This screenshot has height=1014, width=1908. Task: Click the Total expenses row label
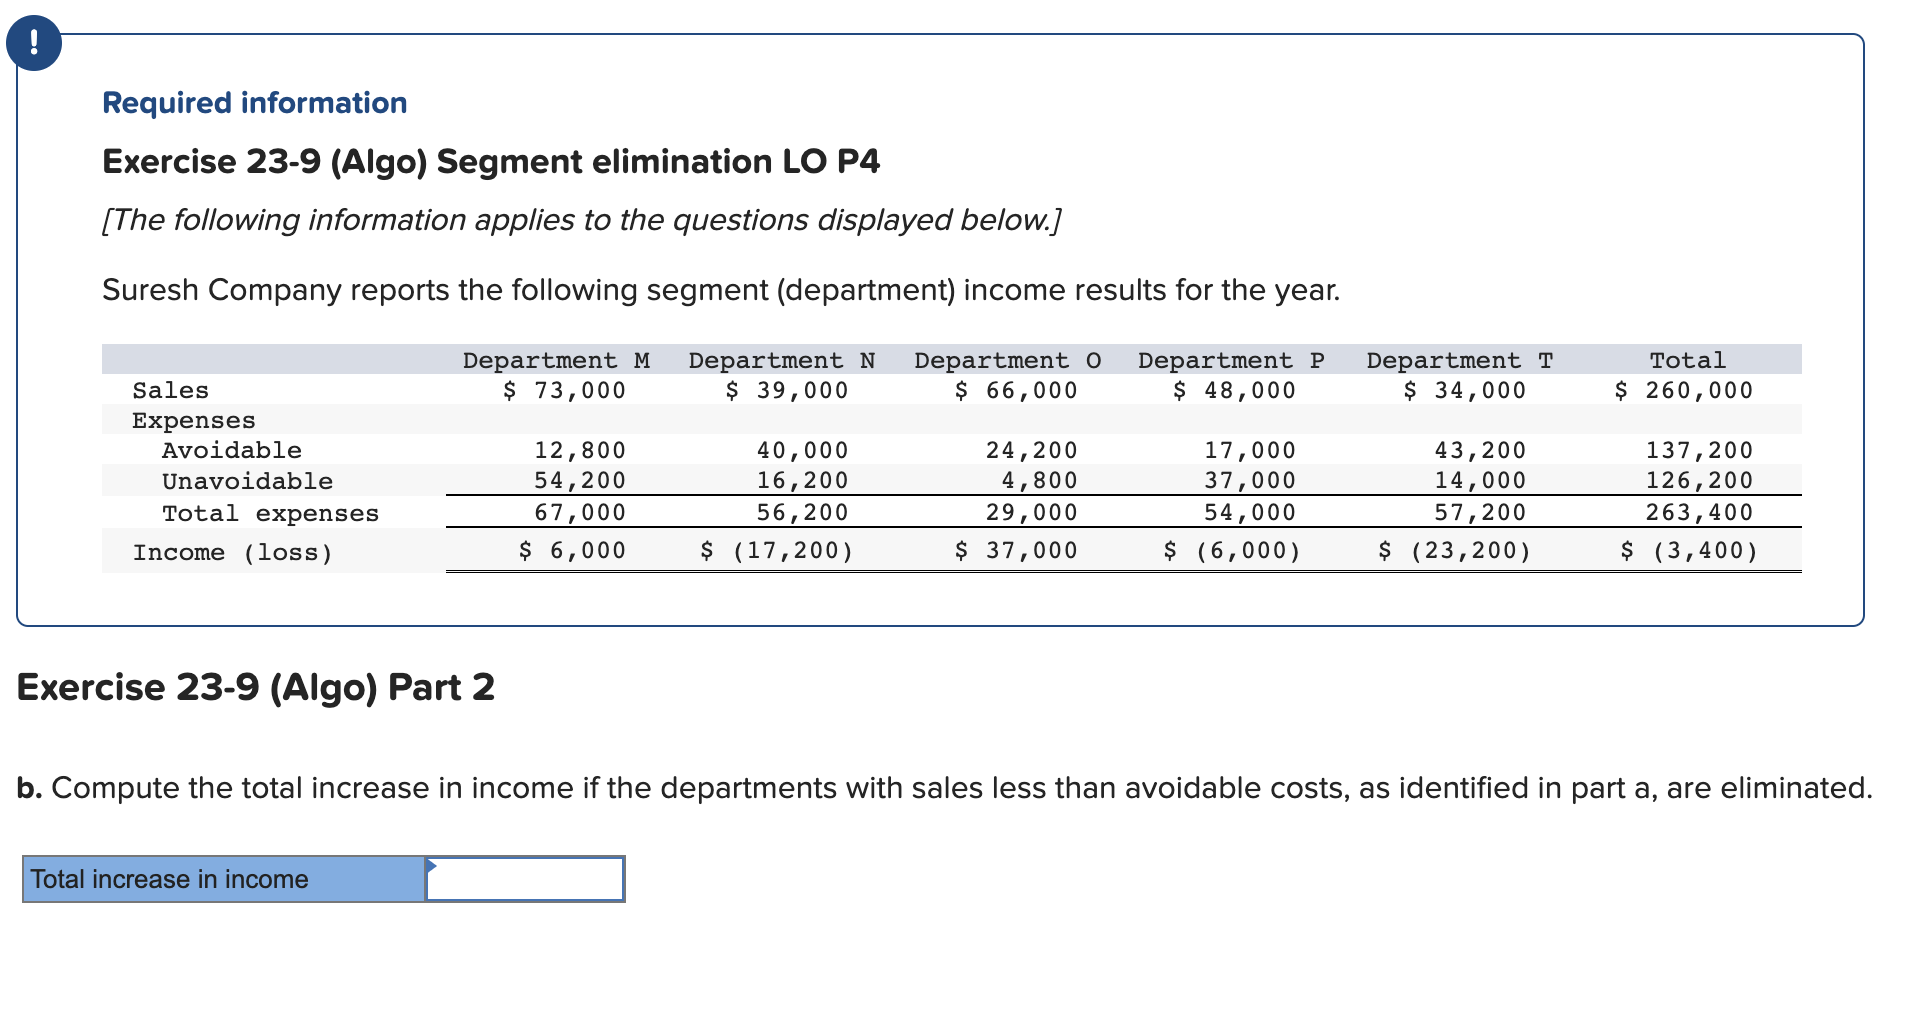271,512
